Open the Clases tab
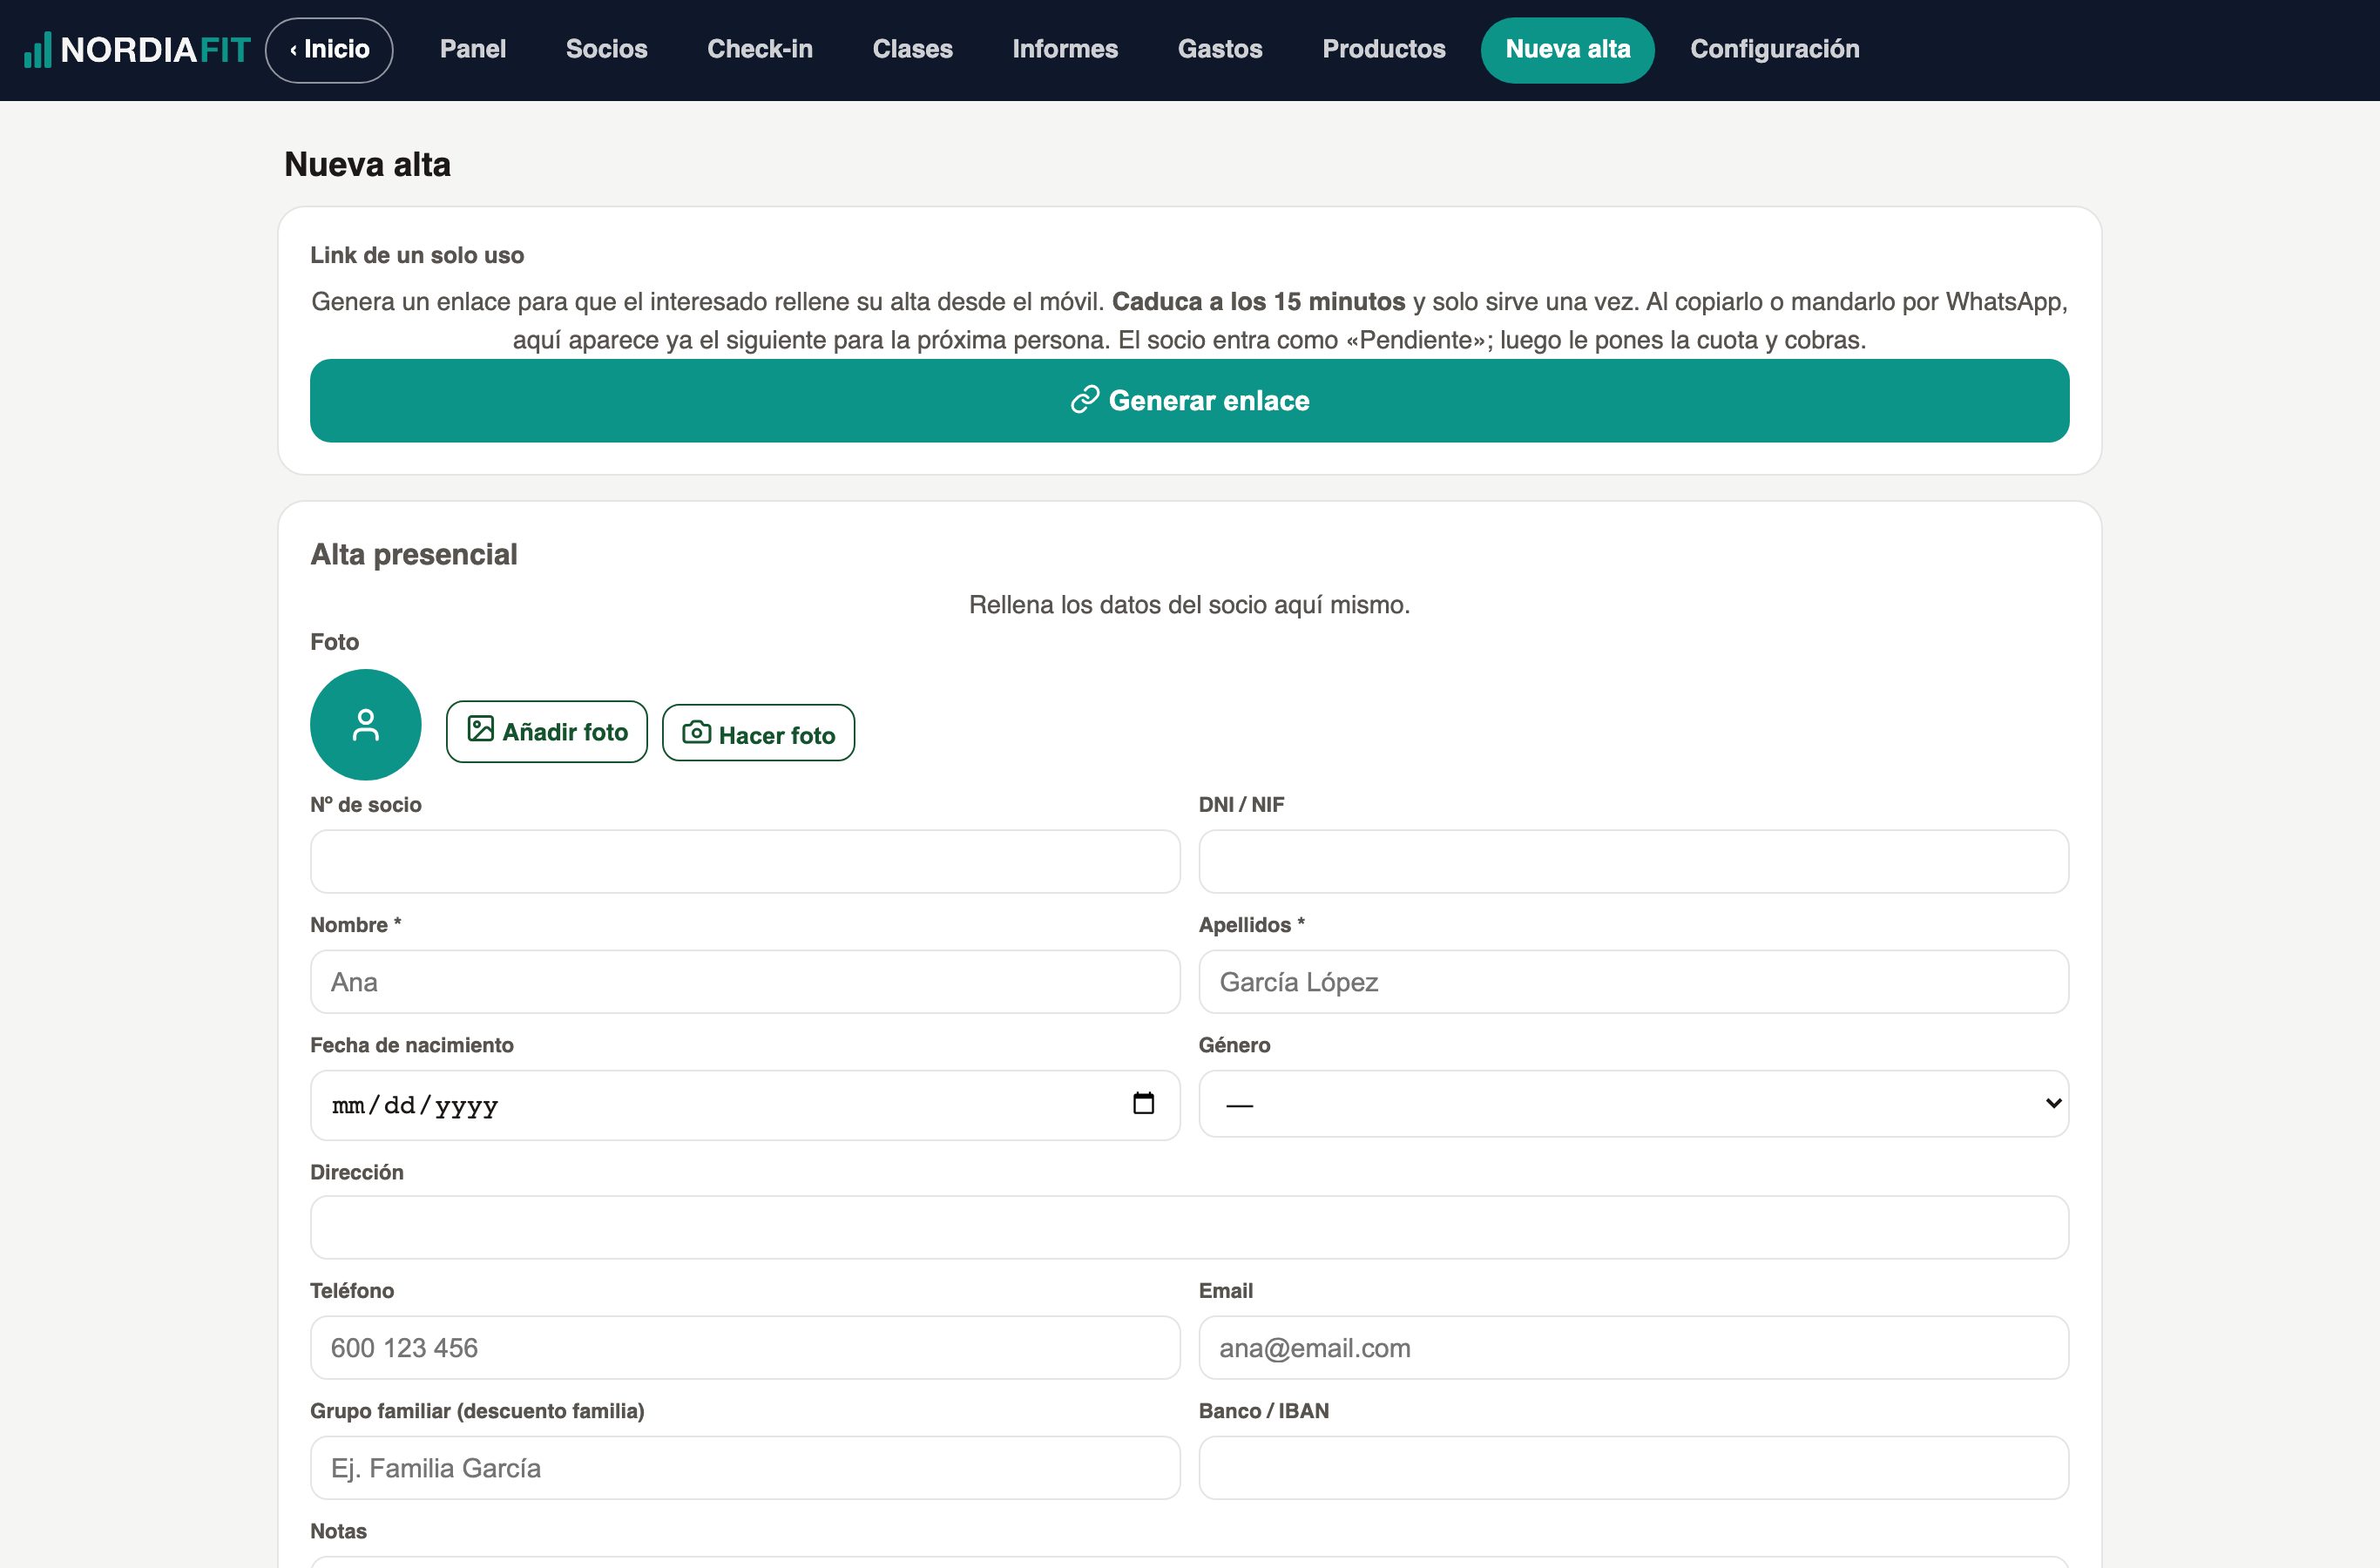This screenshot has width=2380, height=1568. click(912, 50)
